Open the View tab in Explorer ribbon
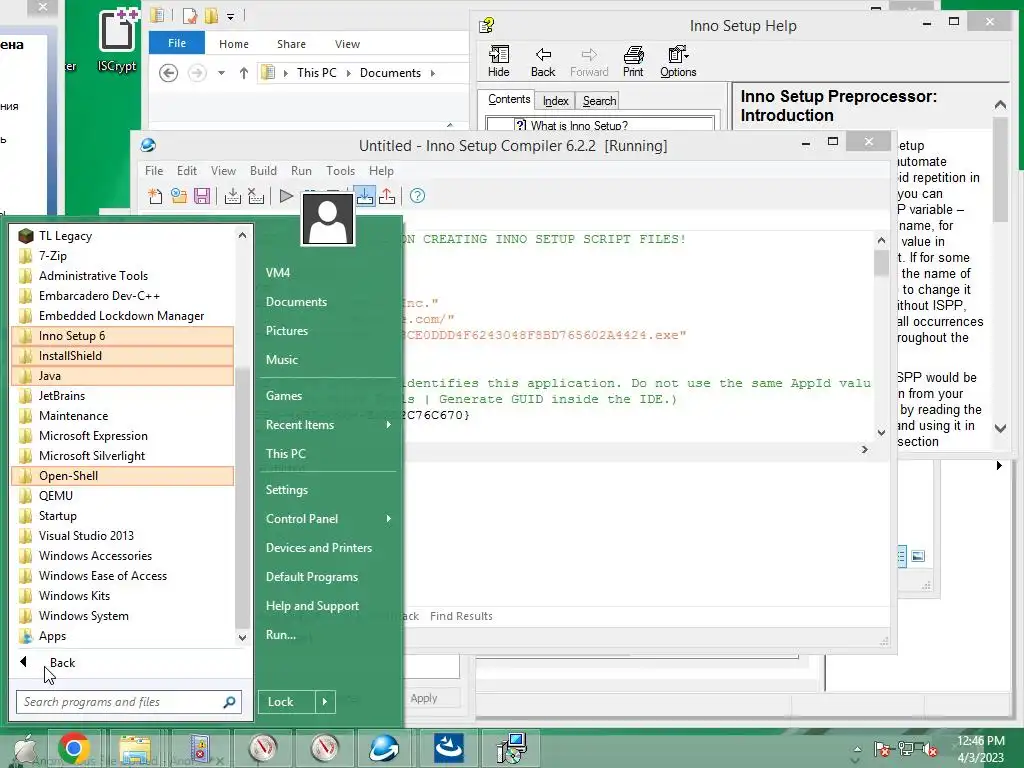 tap(347, 44)
